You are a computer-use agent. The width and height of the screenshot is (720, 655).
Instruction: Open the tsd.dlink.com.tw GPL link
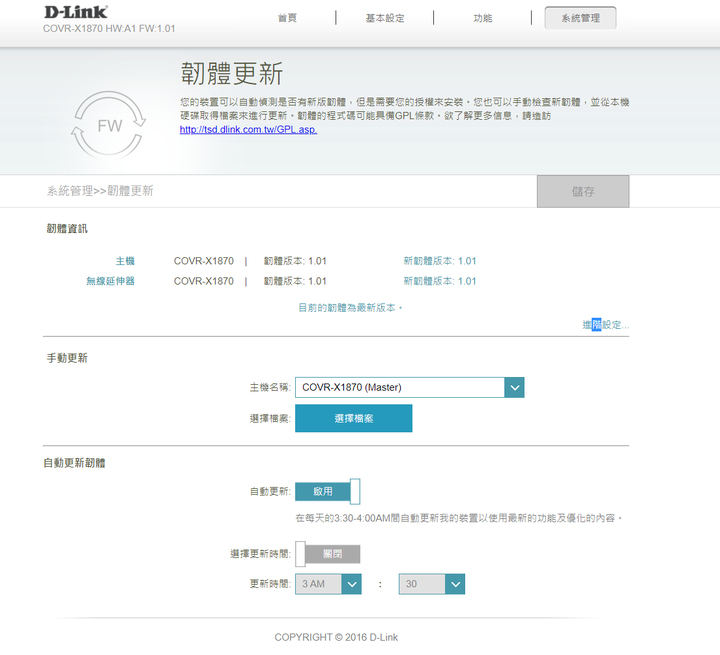[248, 130]
